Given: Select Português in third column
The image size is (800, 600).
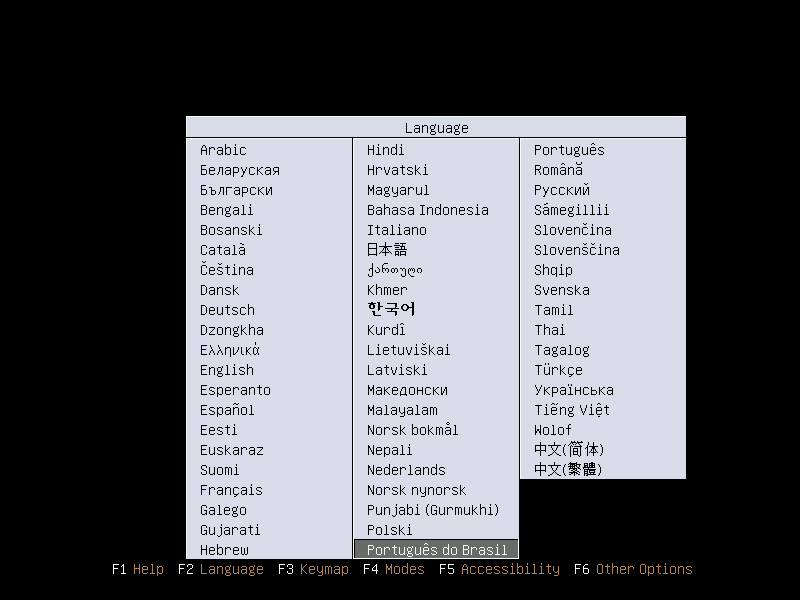Looking at the screenshot, I should pyautogui.click(x=569, y=150).
